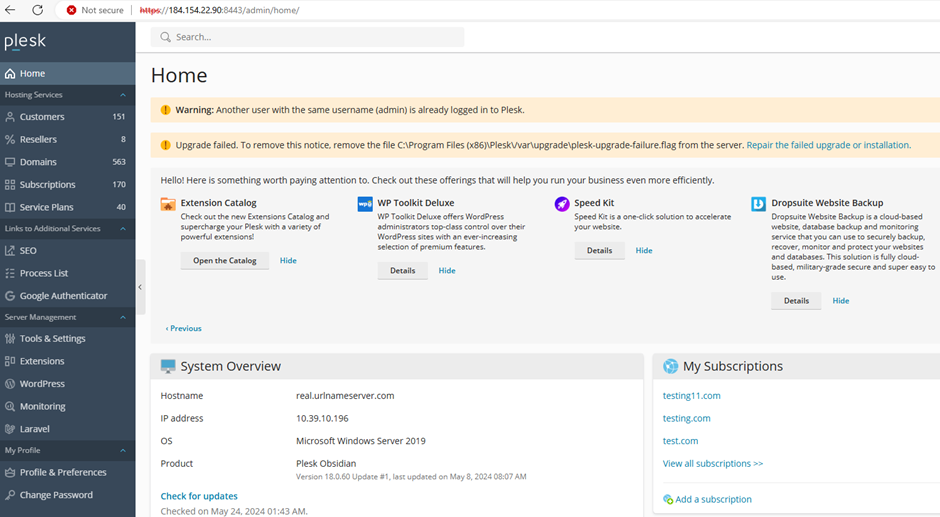Screen dimensions: 940x517
Task: Go to the Previous offerings page
Action: coord(183,329)
